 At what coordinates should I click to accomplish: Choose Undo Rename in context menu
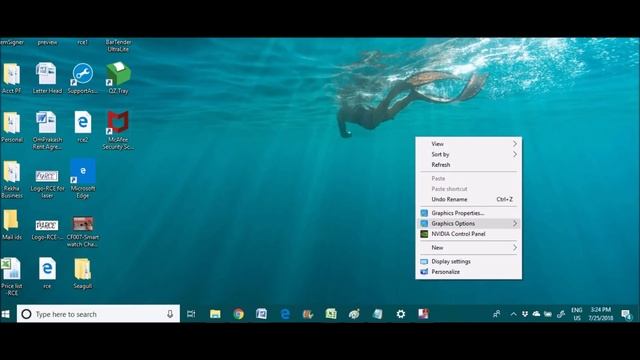(x=469, y=199)
